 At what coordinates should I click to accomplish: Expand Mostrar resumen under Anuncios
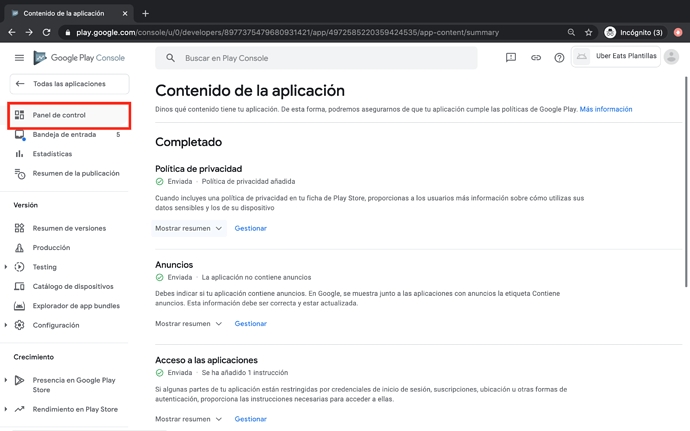click(x=188, y=324)
